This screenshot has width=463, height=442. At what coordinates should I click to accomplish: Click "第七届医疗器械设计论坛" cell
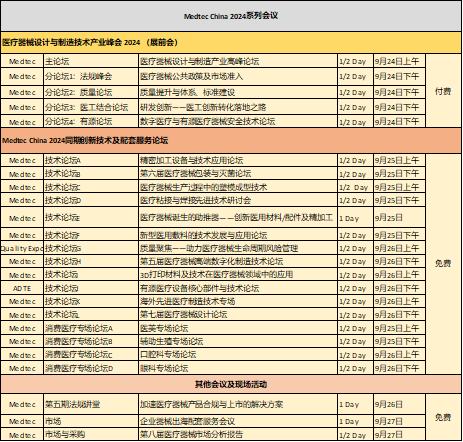(x=238, y=315)
